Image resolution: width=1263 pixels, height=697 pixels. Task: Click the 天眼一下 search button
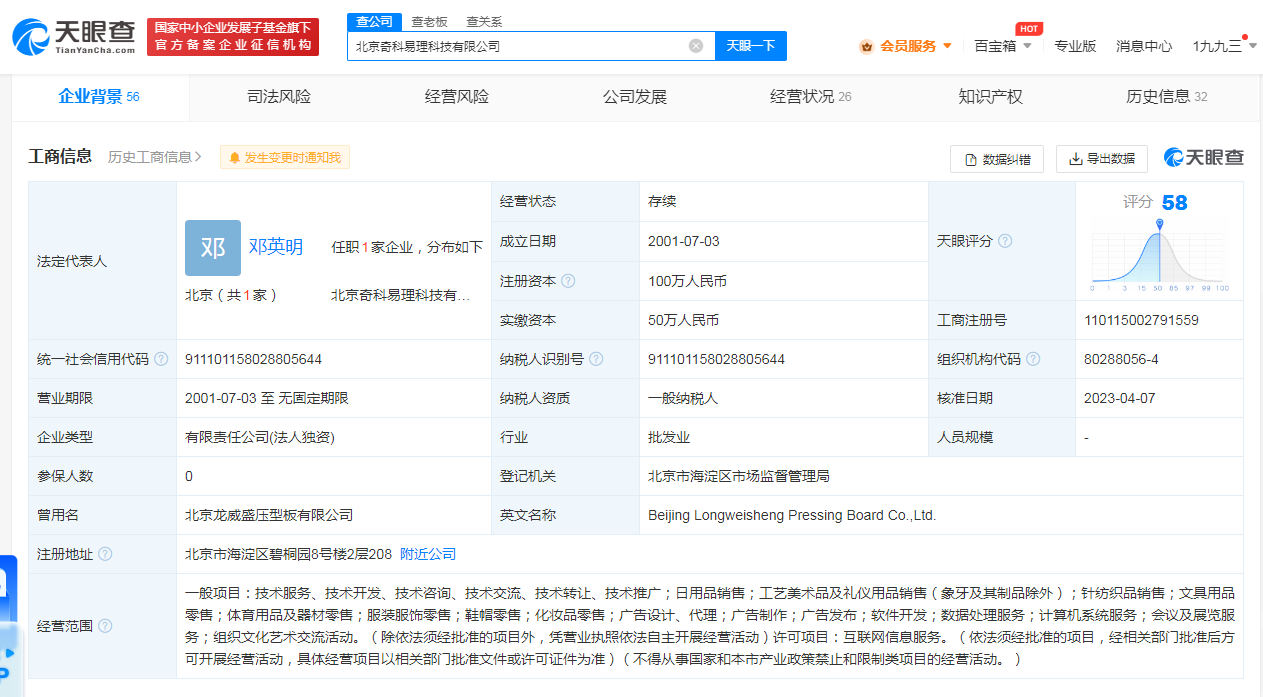pyautogui.click(x=751, y=46)
